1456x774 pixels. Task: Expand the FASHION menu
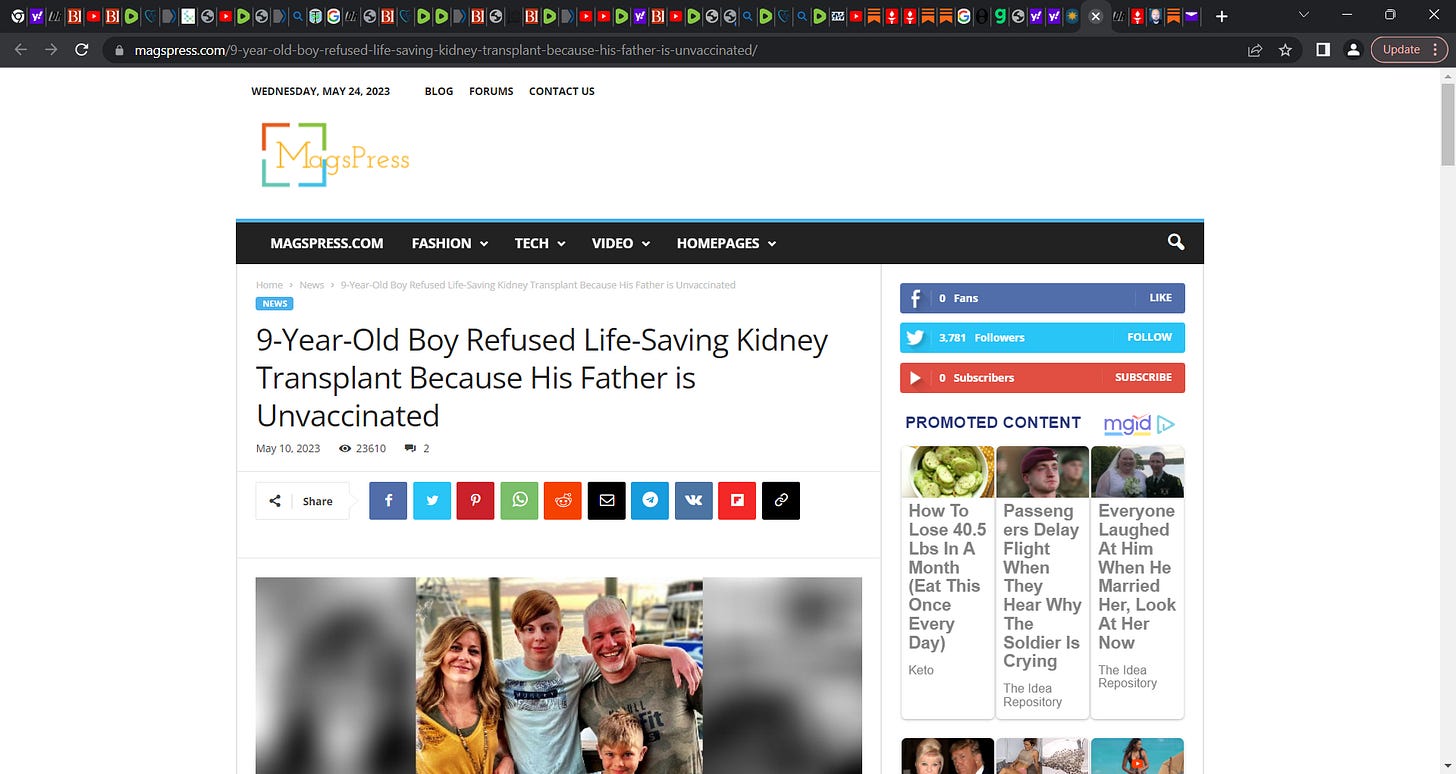click(450, 243)
